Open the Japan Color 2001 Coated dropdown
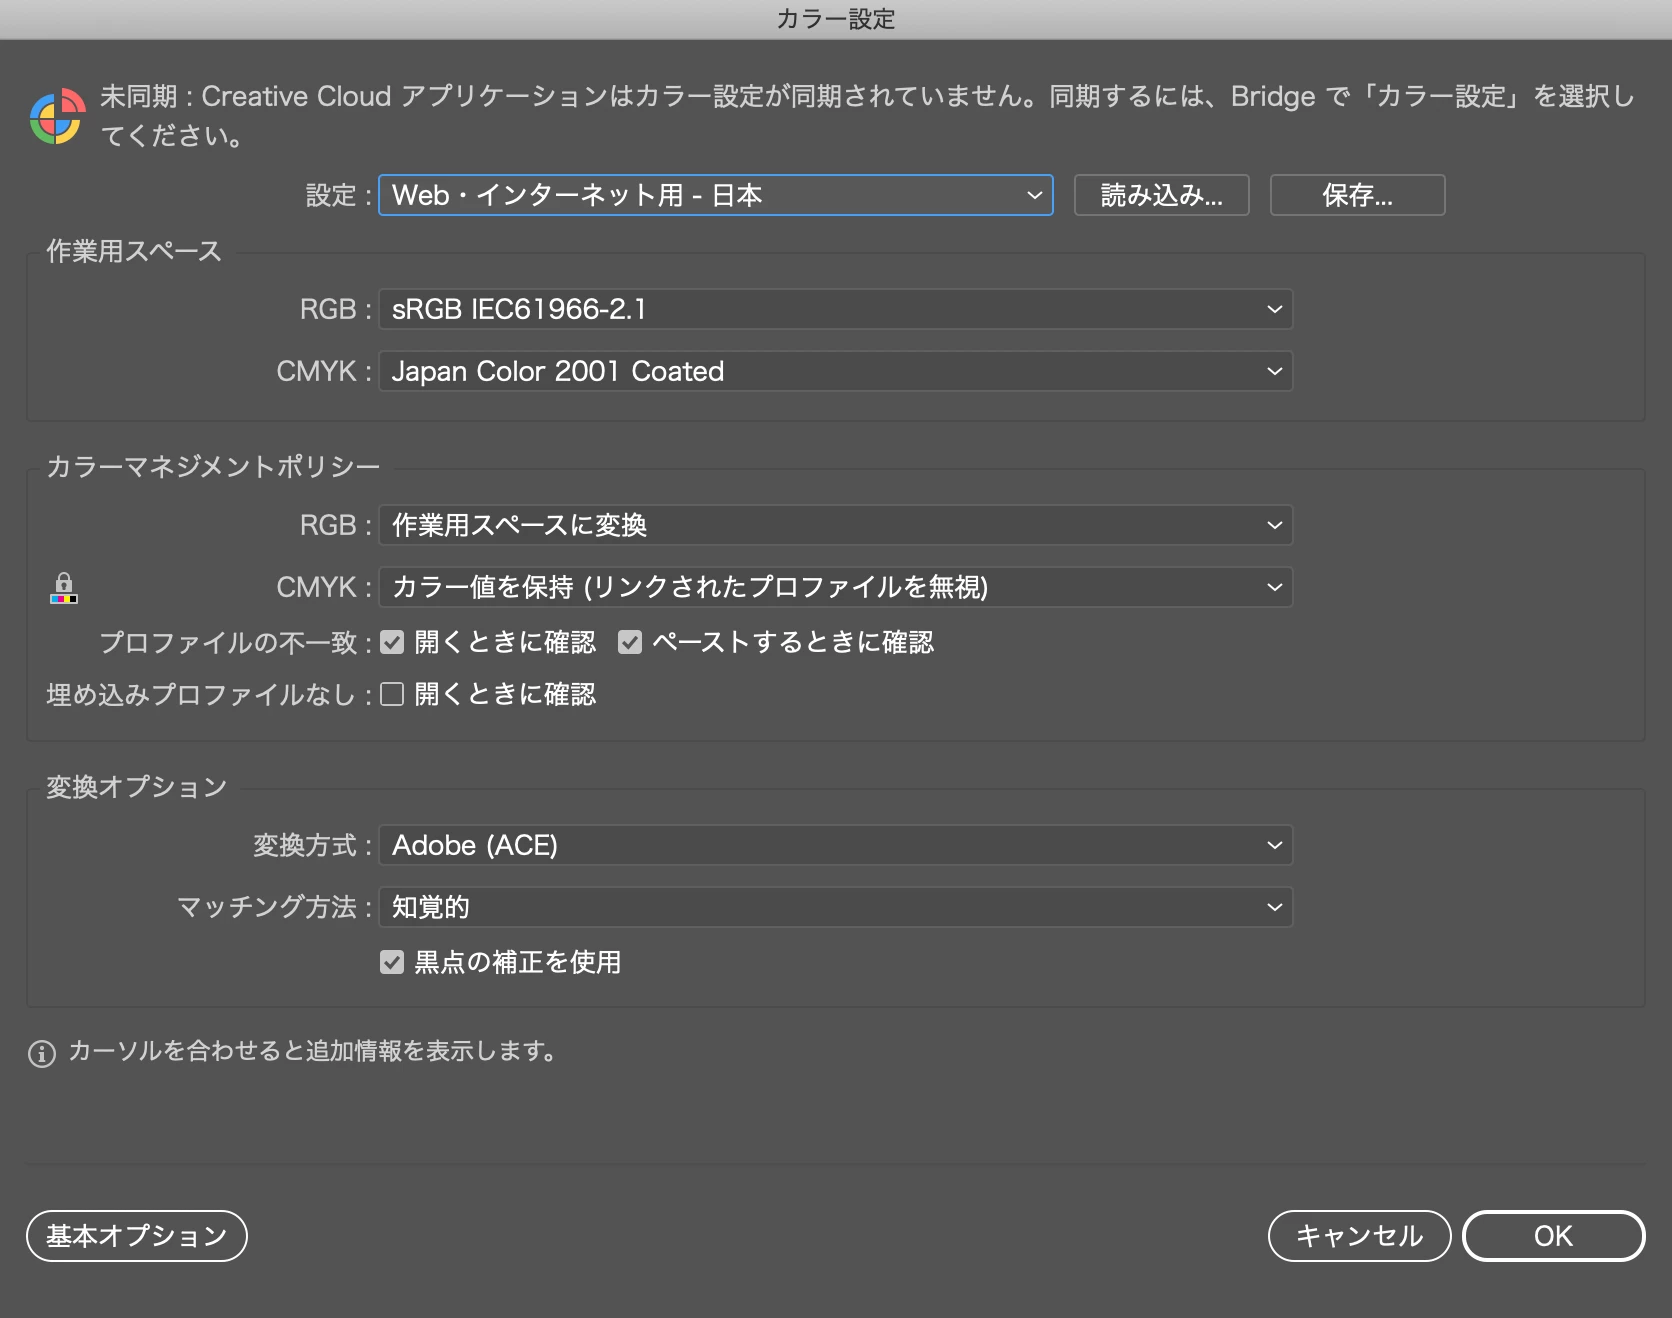 tap(835, 371)
